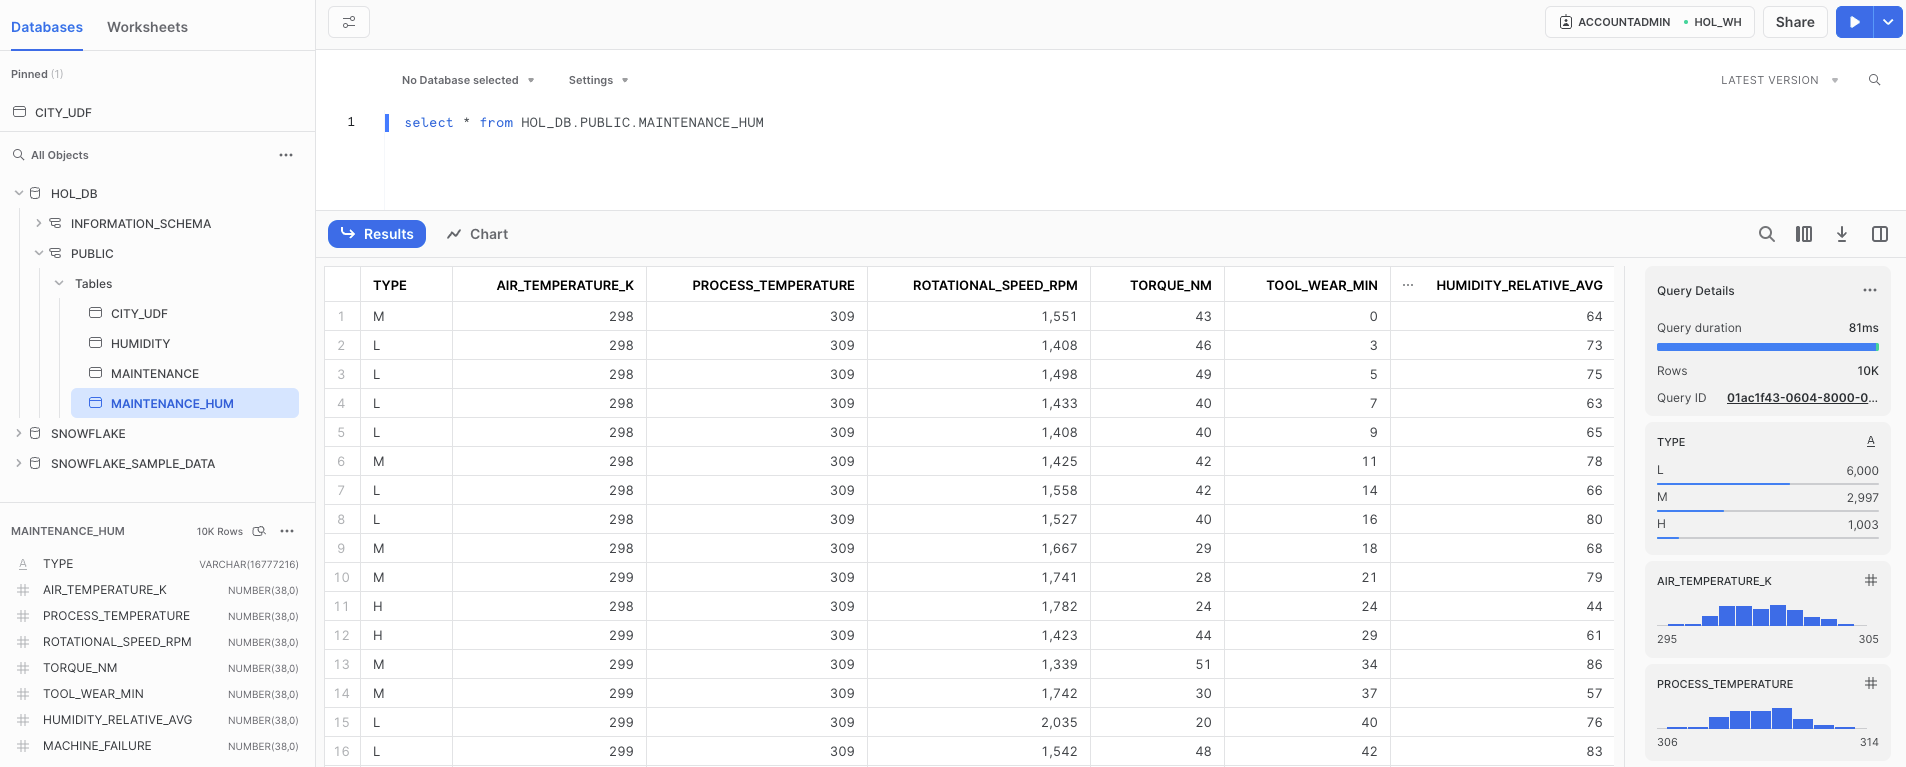Open the pinned CITY_UDF object
Screen dimensions: 1906x767
[x=63, y=112]
